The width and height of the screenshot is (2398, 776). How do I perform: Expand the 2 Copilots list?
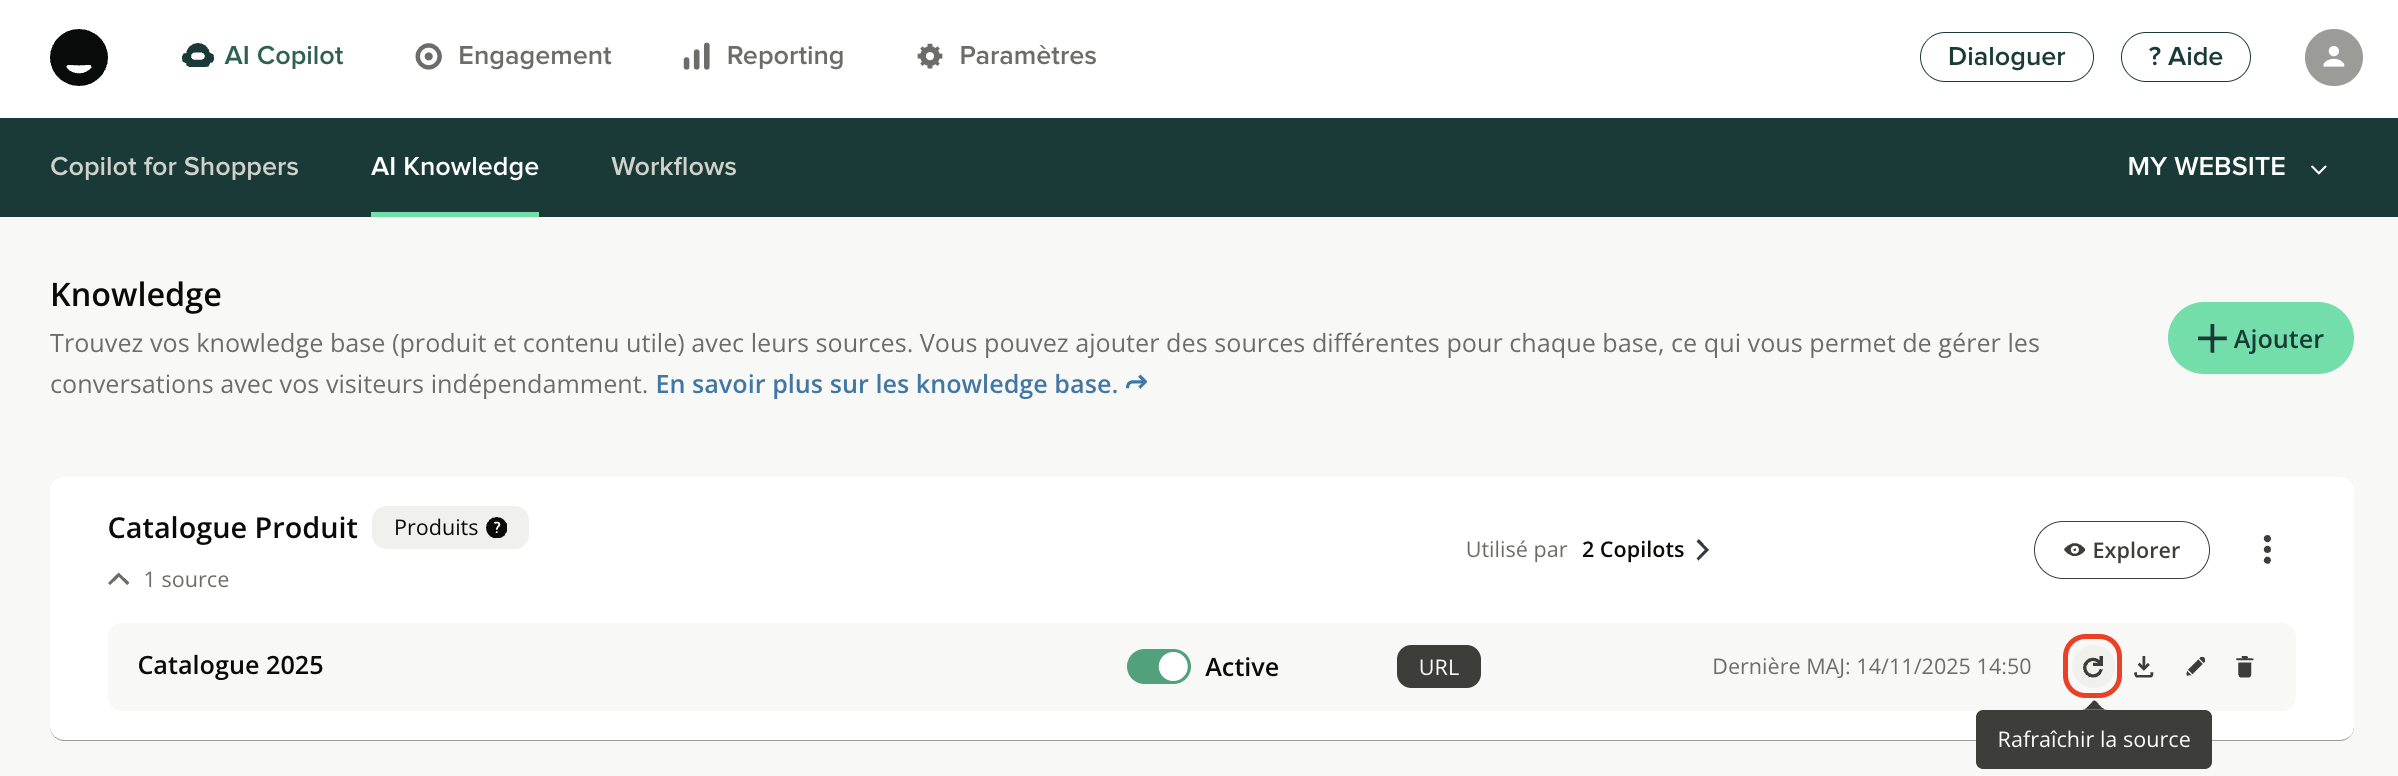coord(1645,549)
